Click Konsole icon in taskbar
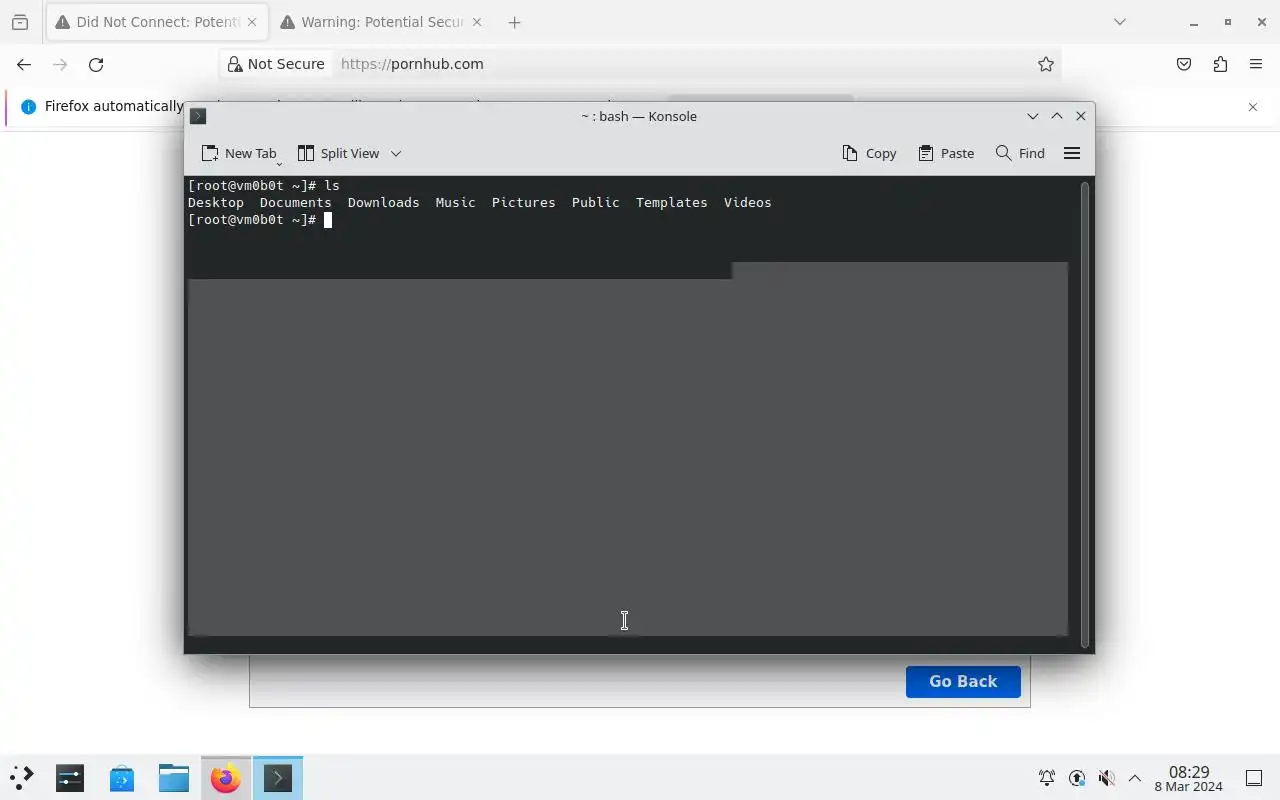The image size is (1280, 800). coord(278,778)
